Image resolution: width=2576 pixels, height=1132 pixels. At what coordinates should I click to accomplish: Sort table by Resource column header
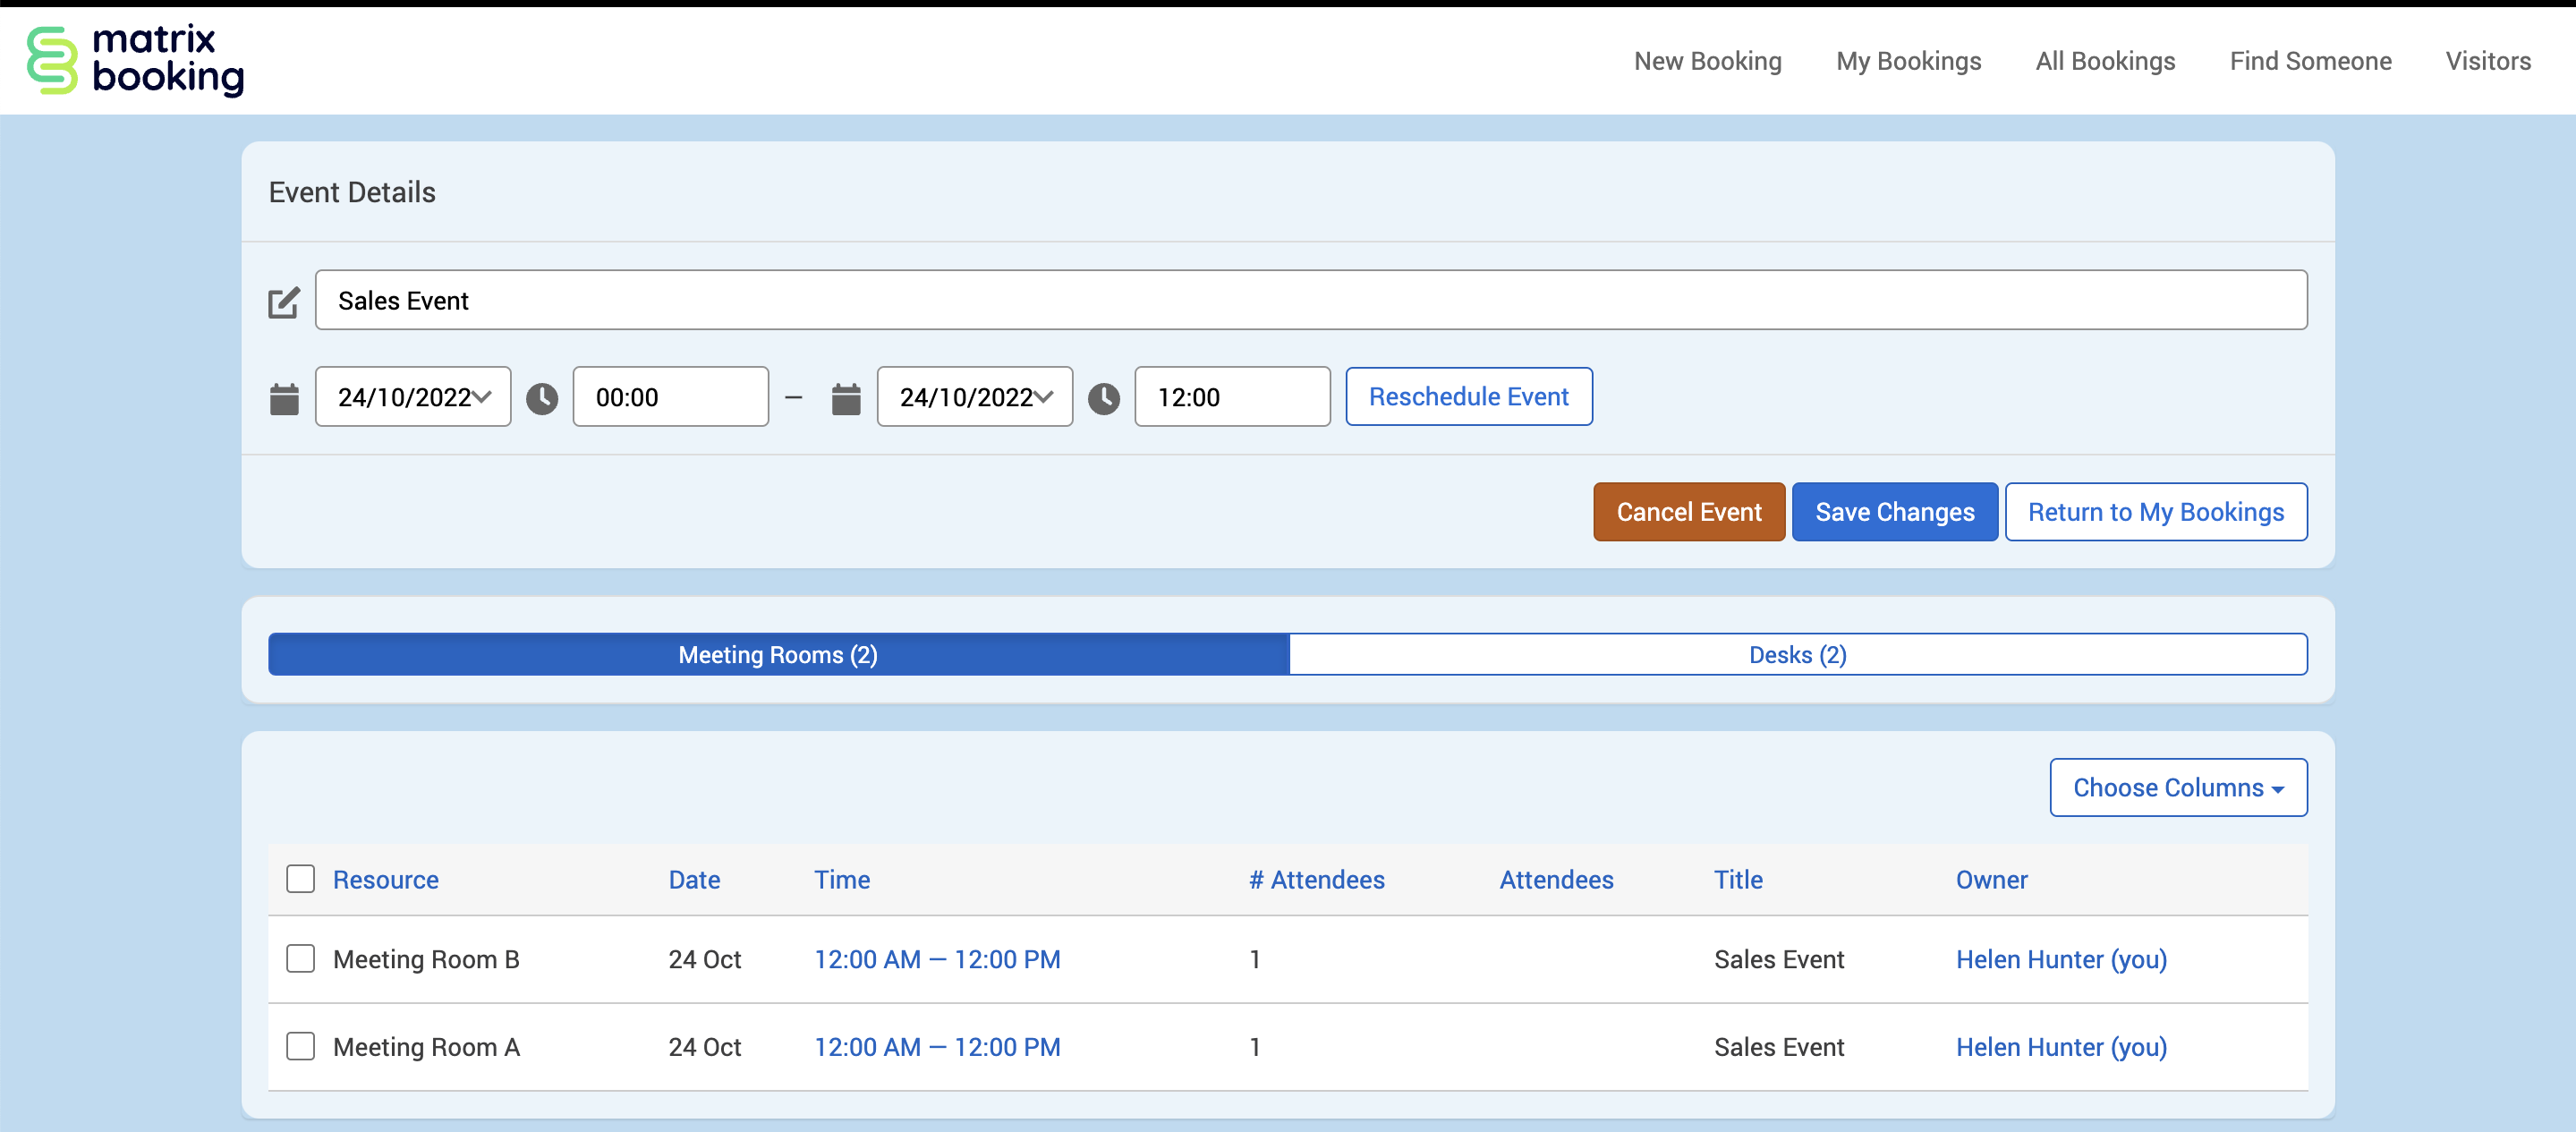point(385,880)
